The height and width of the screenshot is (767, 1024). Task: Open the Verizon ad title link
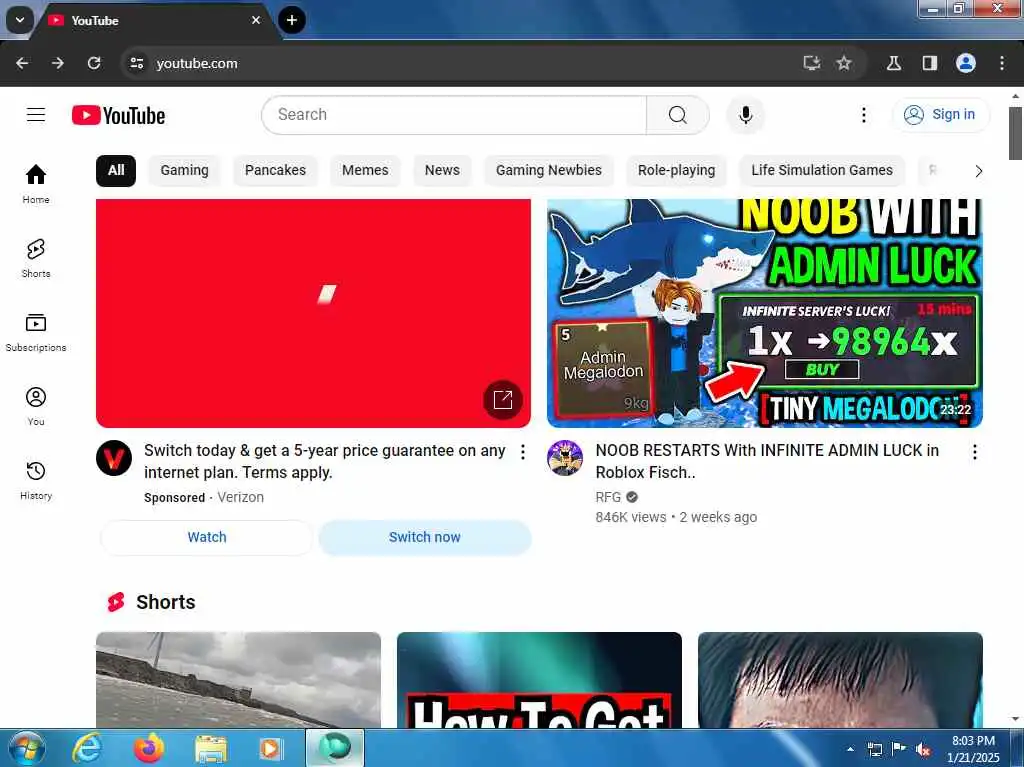tap(325, 461)
